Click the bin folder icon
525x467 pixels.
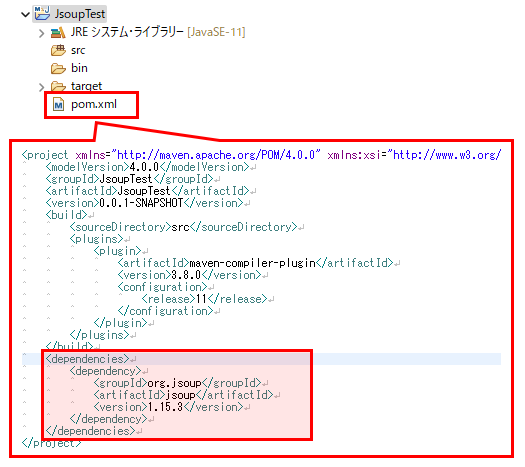(58, 68)
